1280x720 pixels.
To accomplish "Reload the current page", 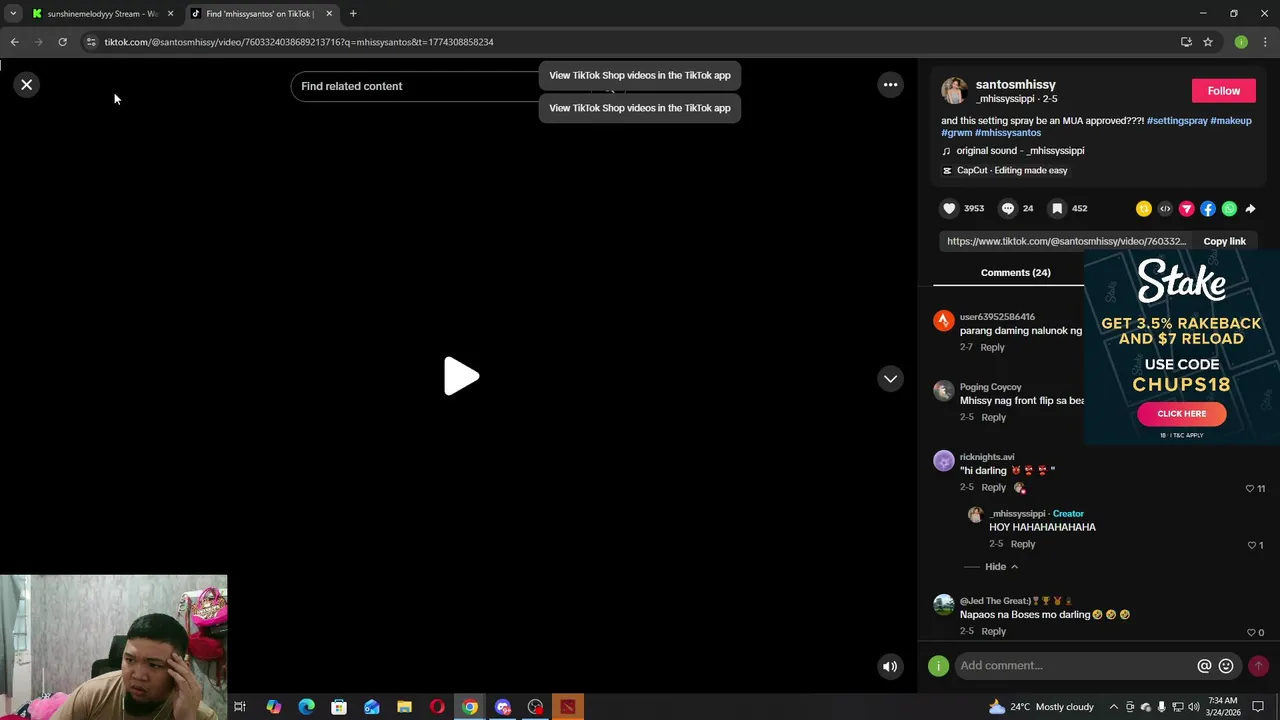I will click(x=62, y=42).
